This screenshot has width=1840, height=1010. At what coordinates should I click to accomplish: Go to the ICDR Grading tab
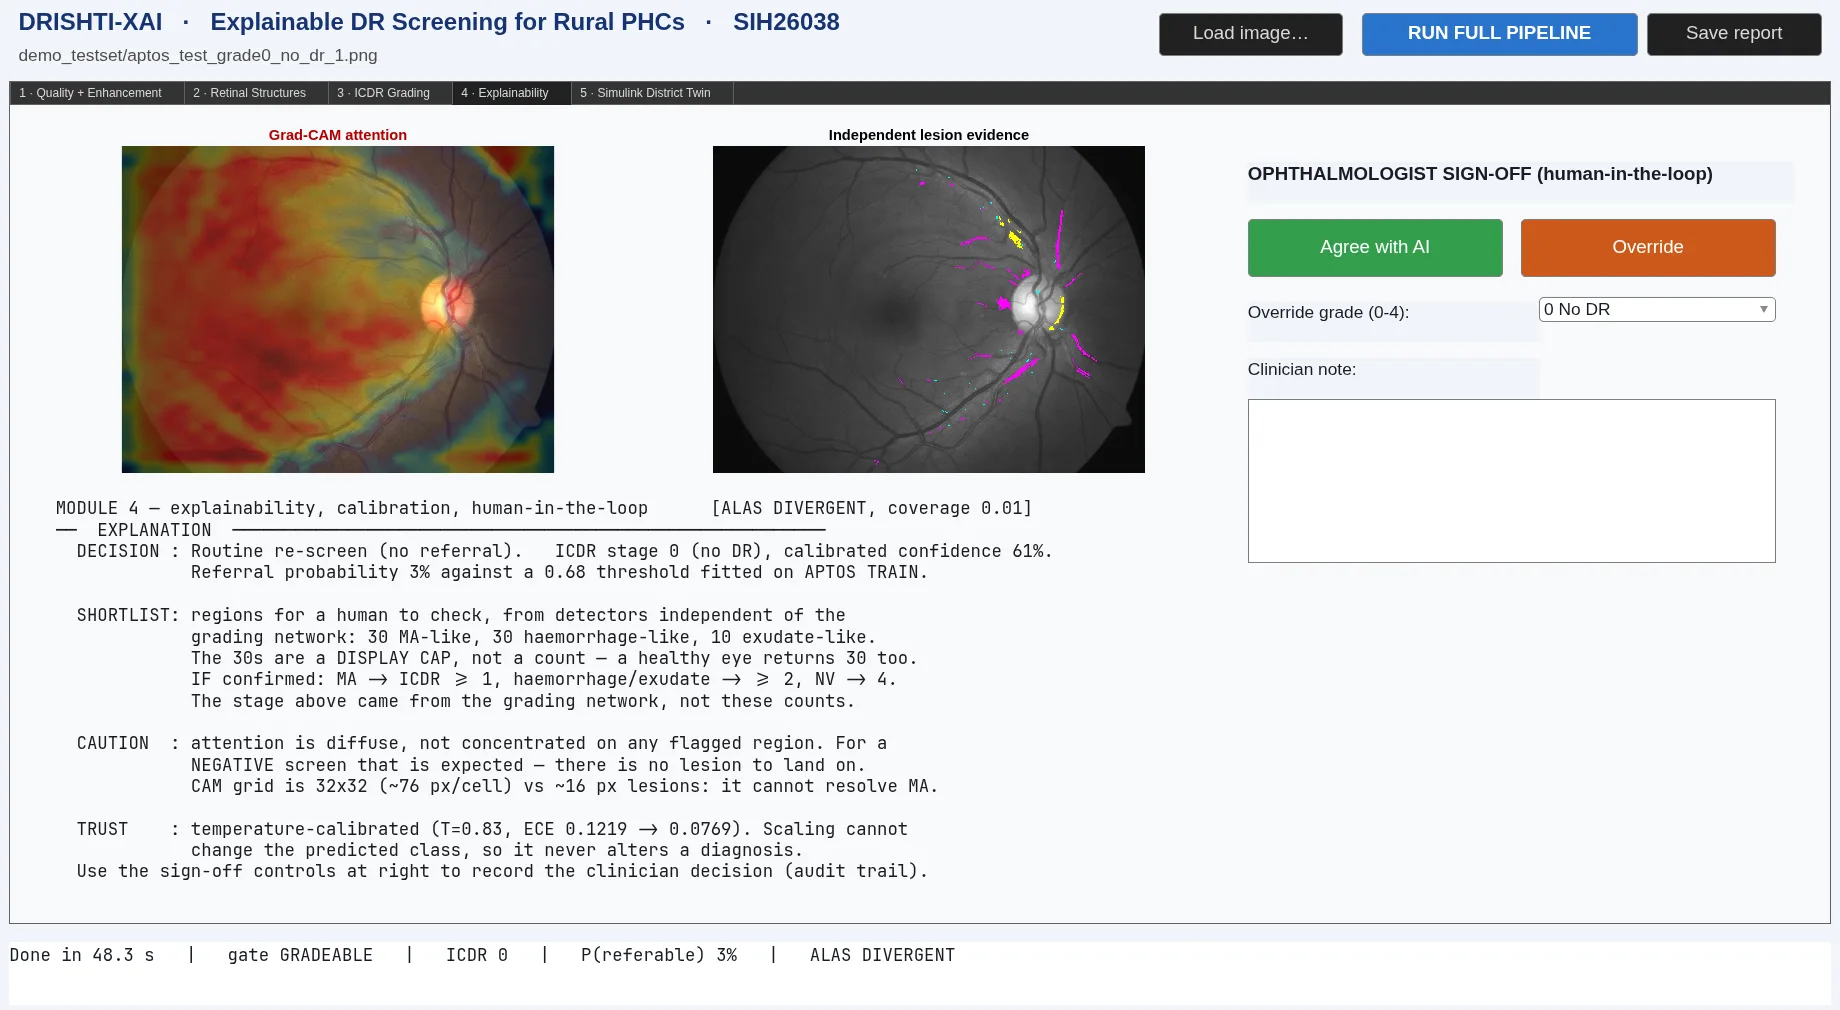(390, 93)
